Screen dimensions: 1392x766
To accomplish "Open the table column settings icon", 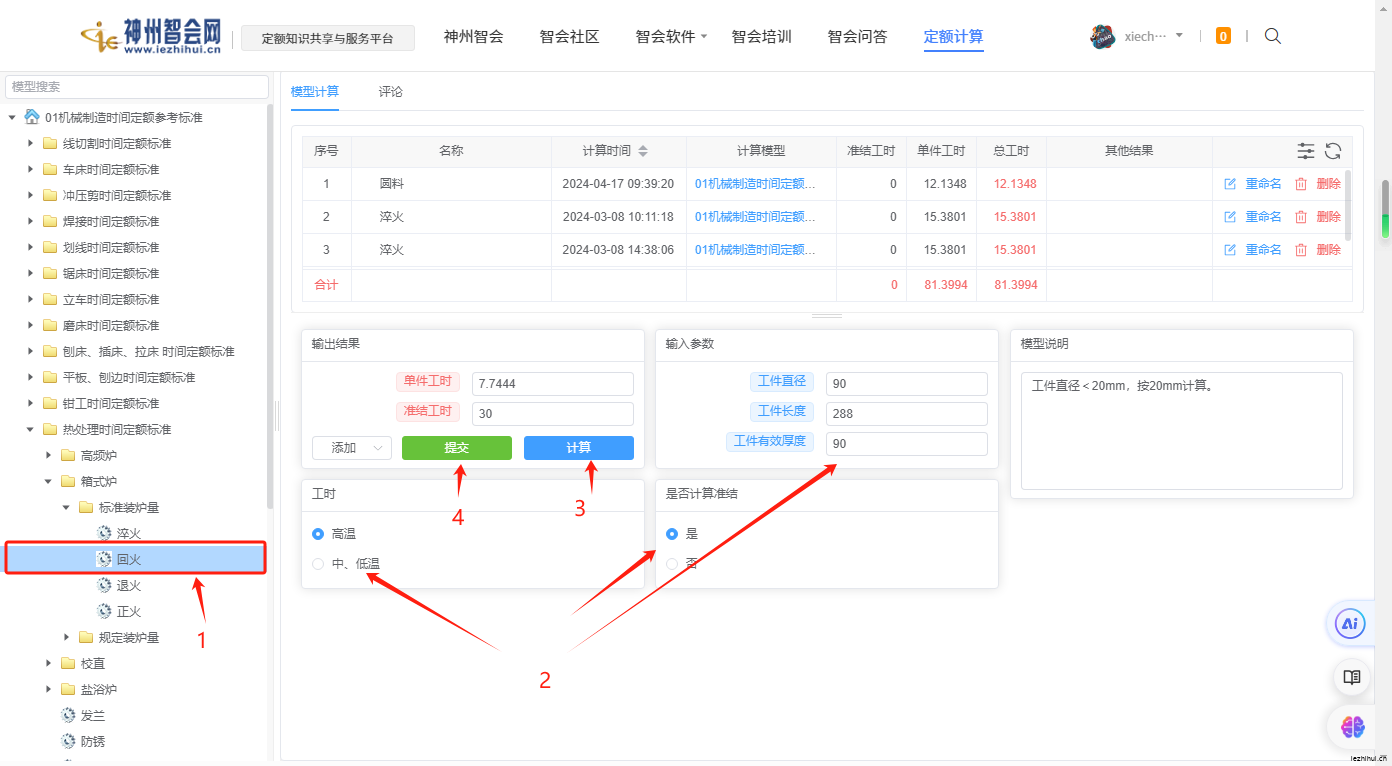I will click(1306, 151).
